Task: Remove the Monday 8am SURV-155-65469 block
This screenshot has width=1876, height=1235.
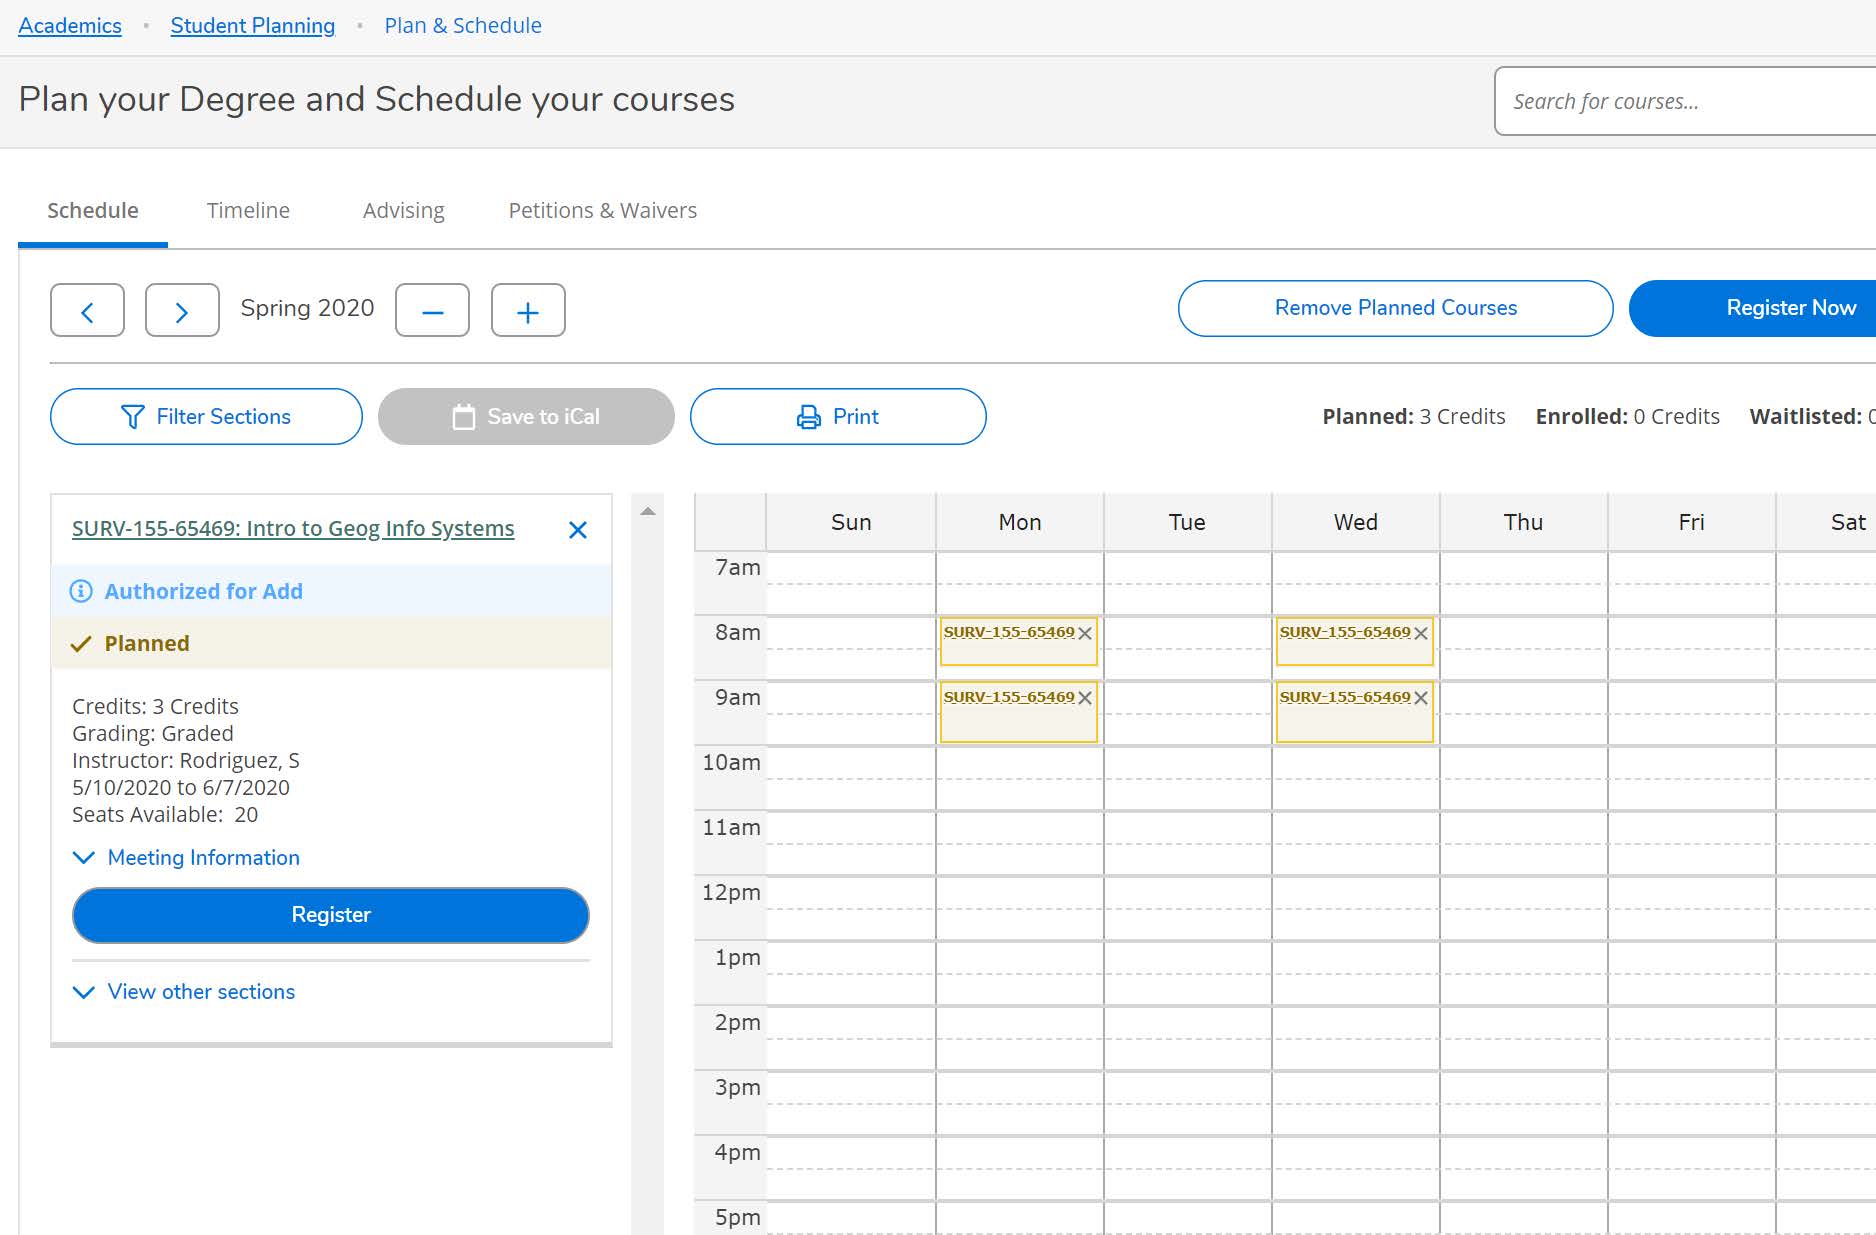Action: (x=1084, y=632)
